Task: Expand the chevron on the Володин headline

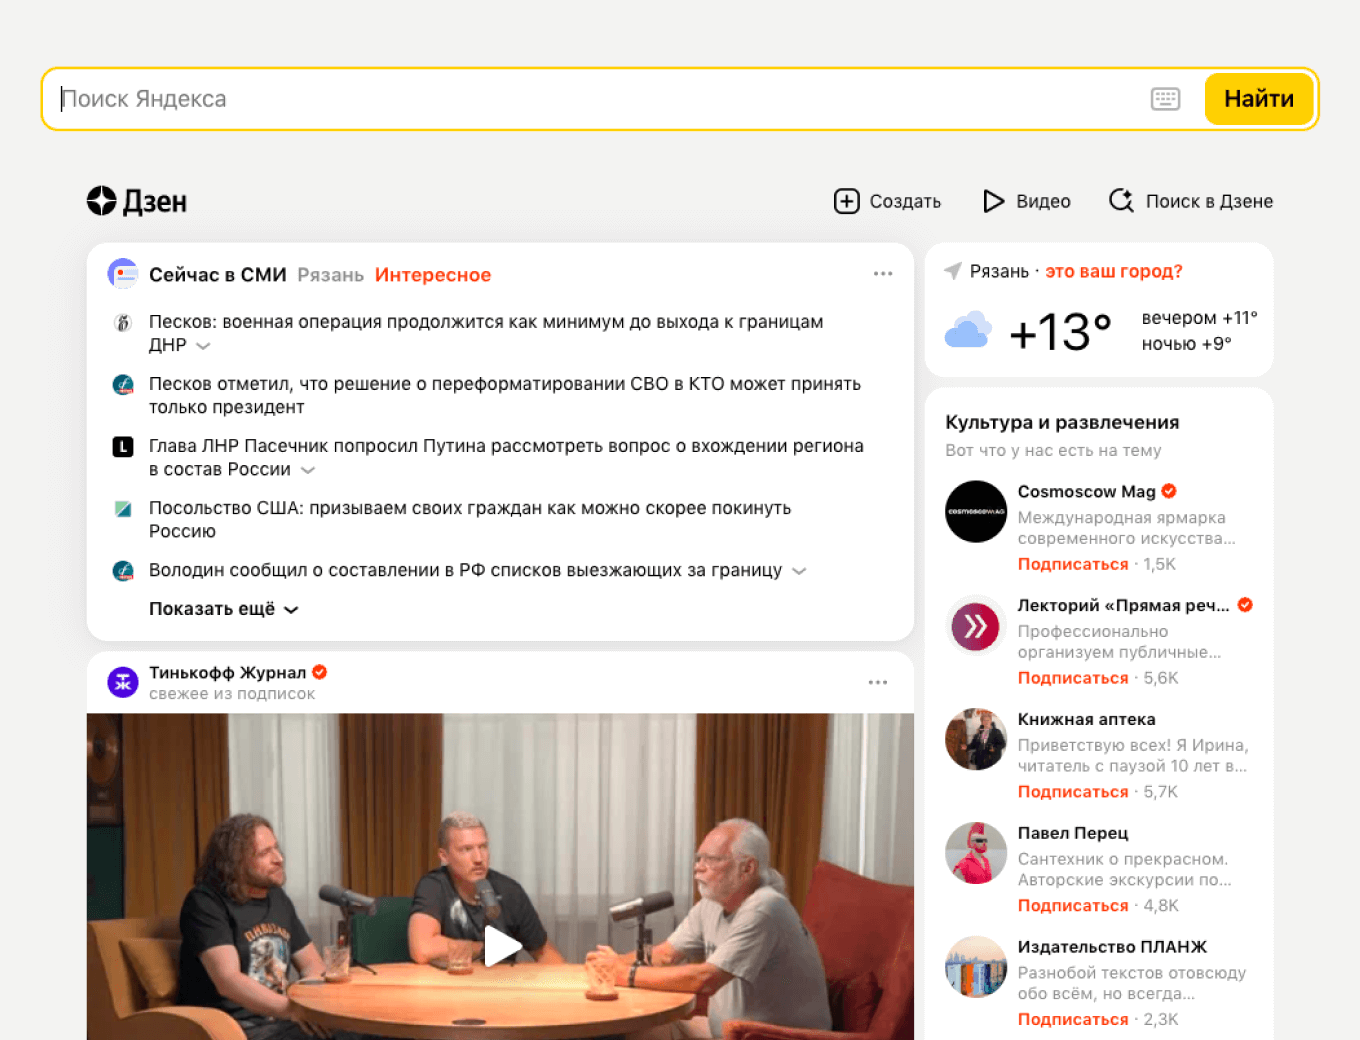Action: pyautogui.click(x=799, y=570)
